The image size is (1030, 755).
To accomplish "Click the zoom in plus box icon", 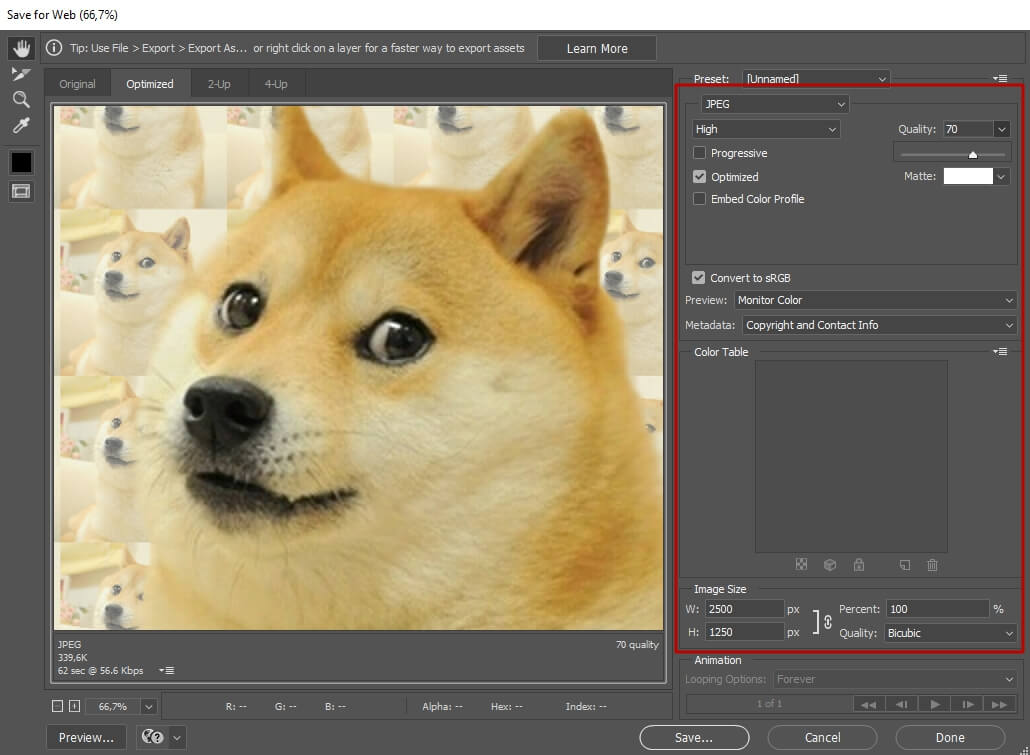I will click(x=74, y=706).
